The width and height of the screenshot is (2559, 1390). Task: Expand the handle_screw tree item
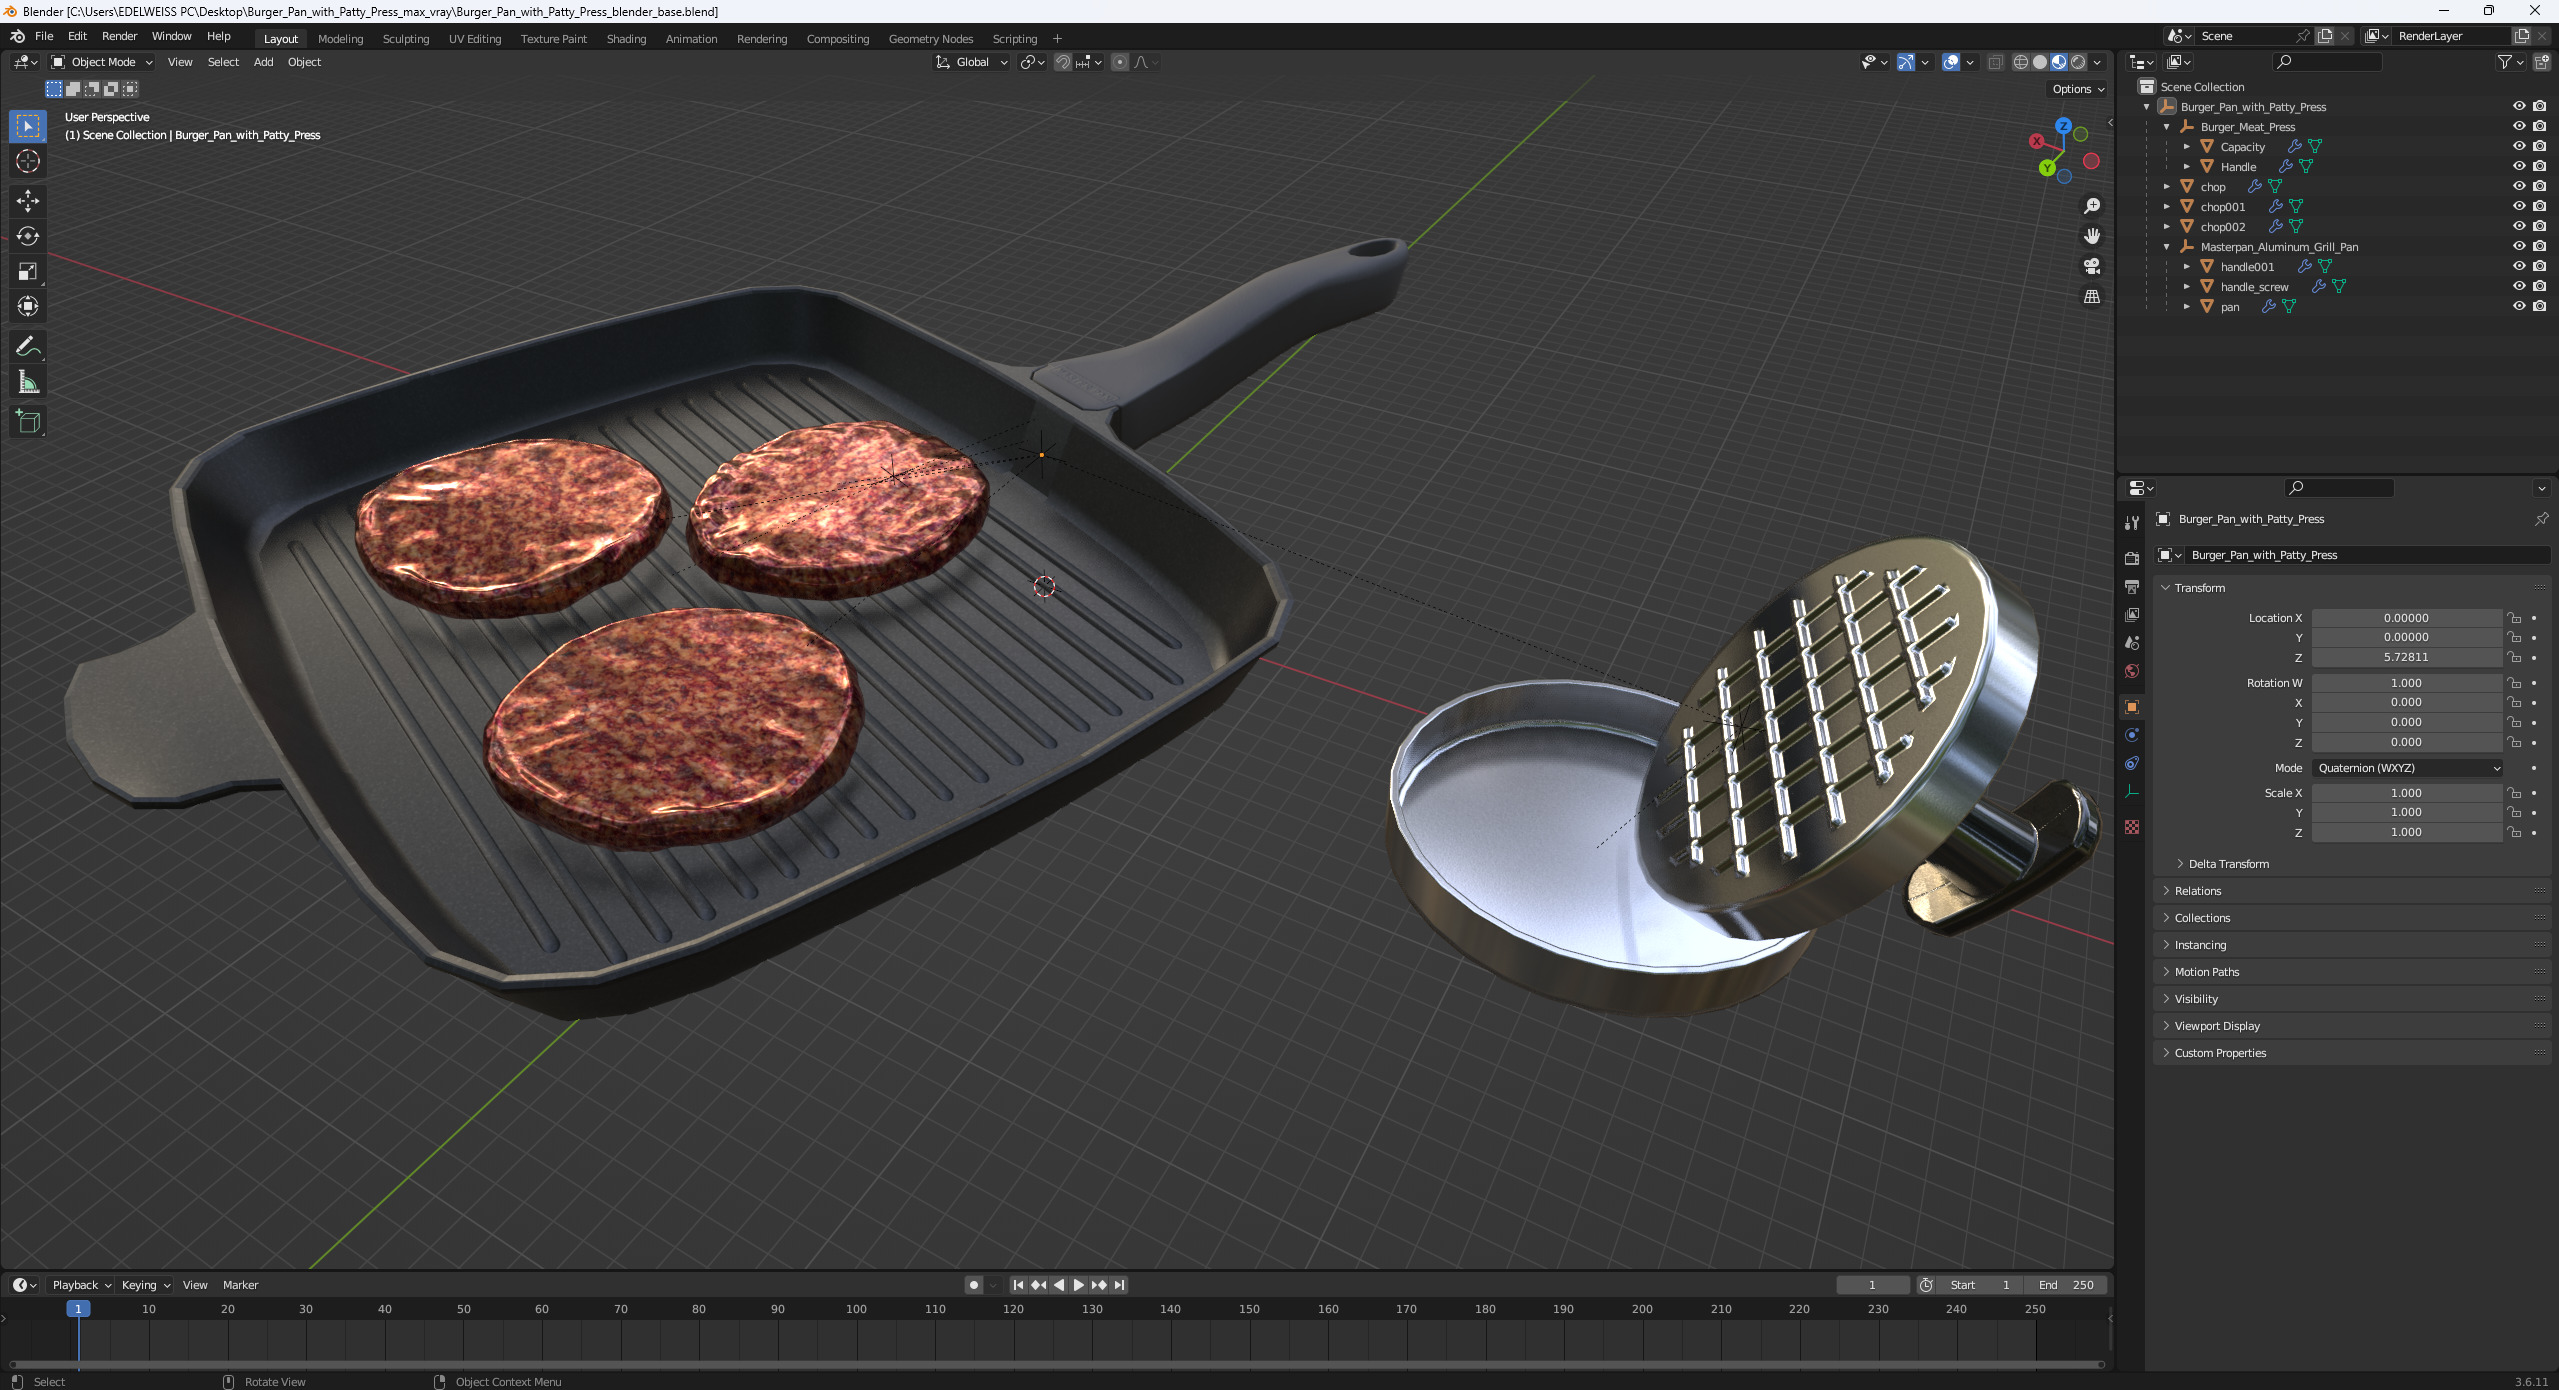click(2187, 287)
